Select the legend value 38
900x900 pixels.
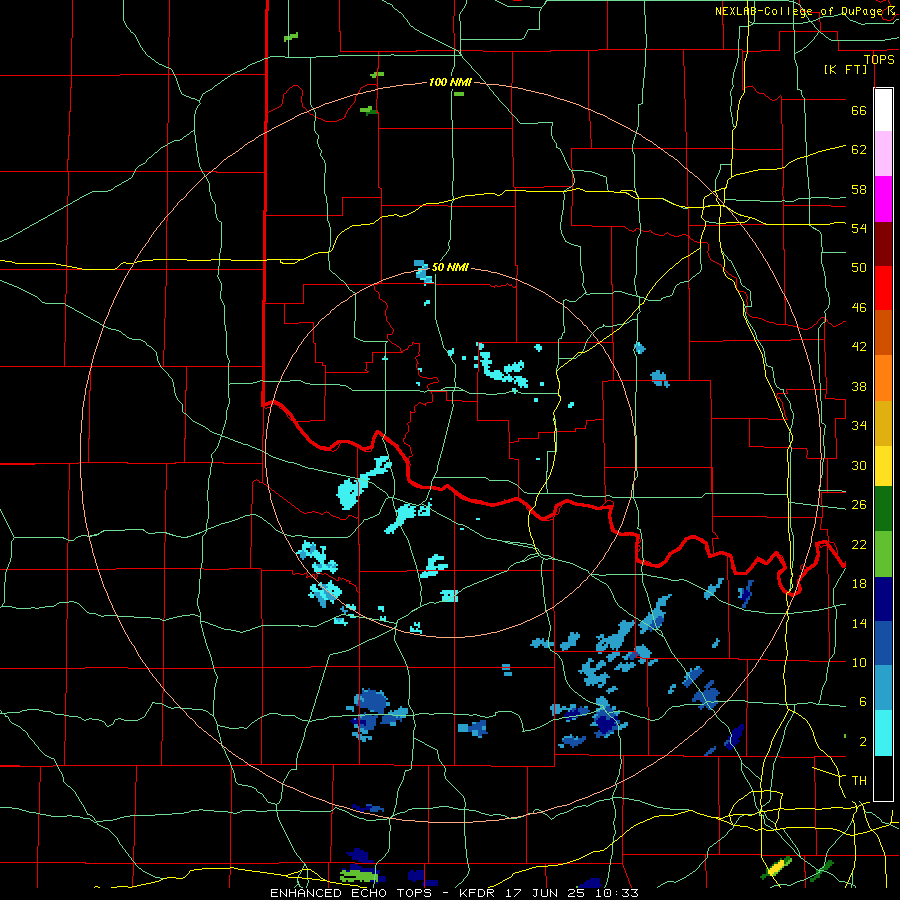pos(859,386)
